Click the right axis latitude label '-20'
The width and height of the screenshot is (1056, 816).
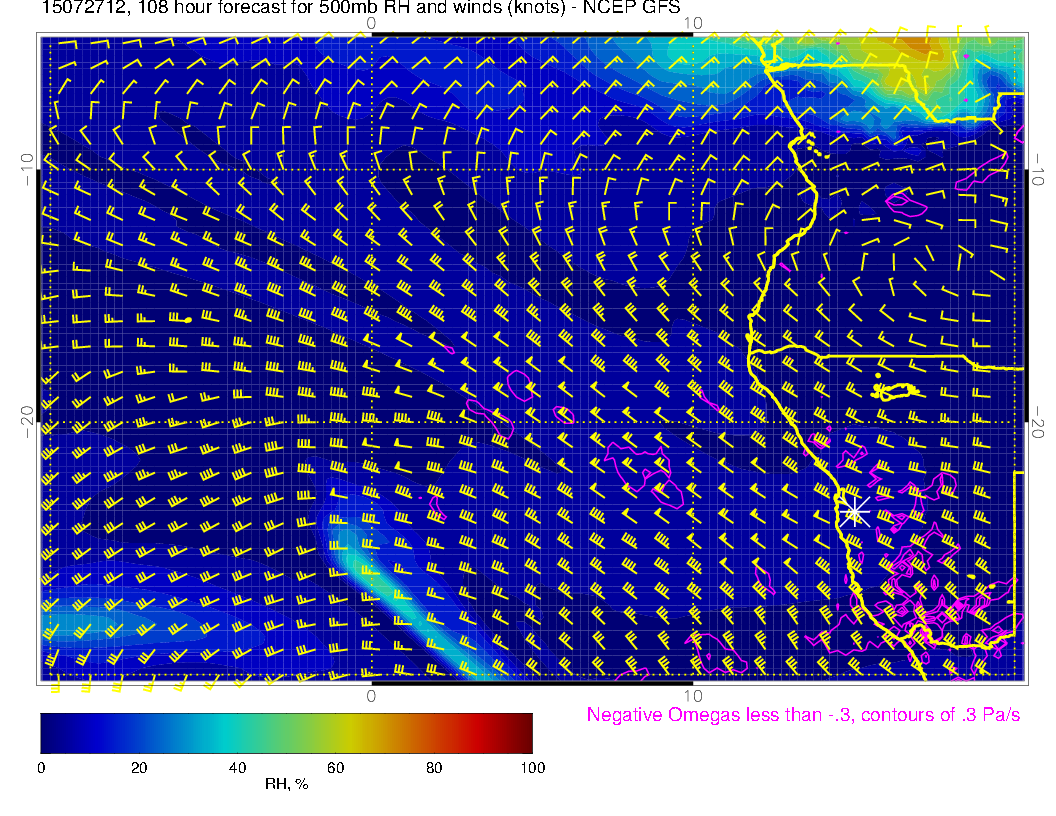coord(1038,423)
